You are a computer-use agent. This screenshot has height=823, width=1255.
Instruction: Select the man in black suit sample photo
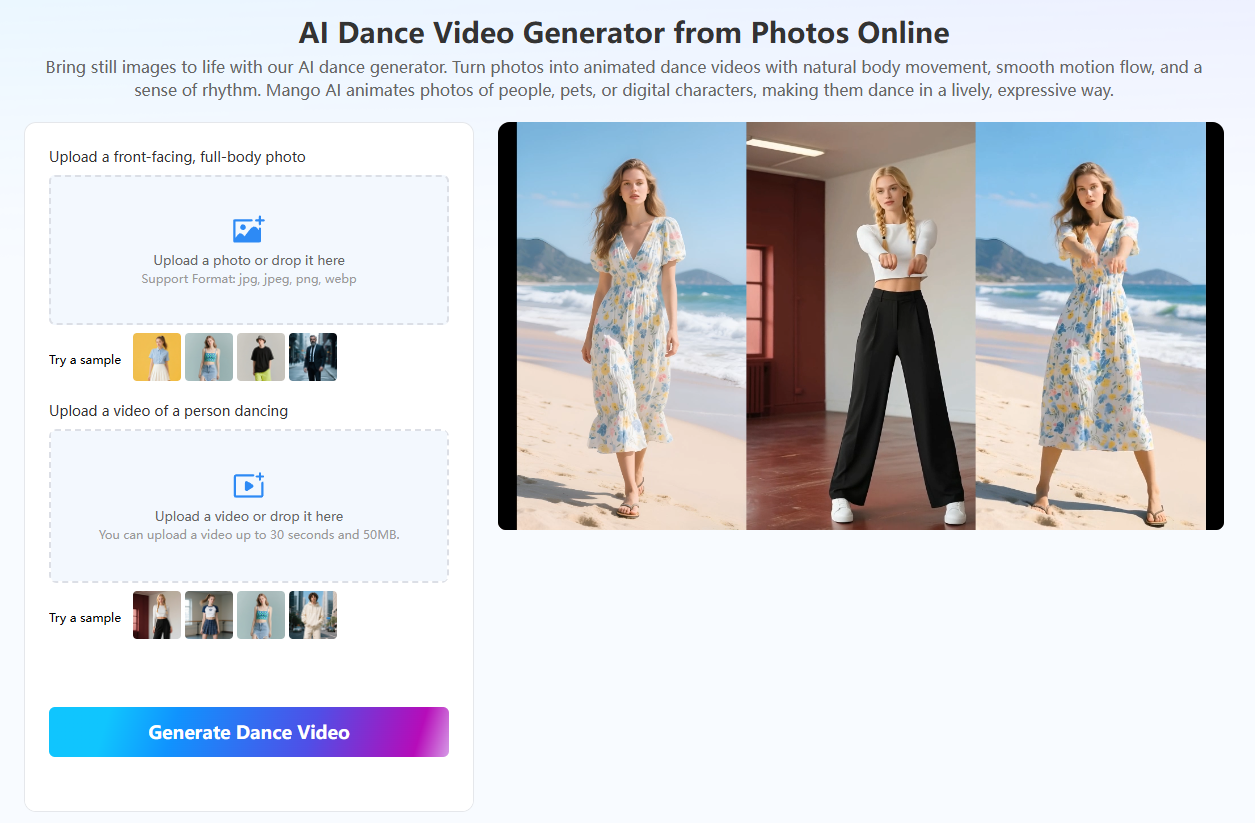click(313, 357)
